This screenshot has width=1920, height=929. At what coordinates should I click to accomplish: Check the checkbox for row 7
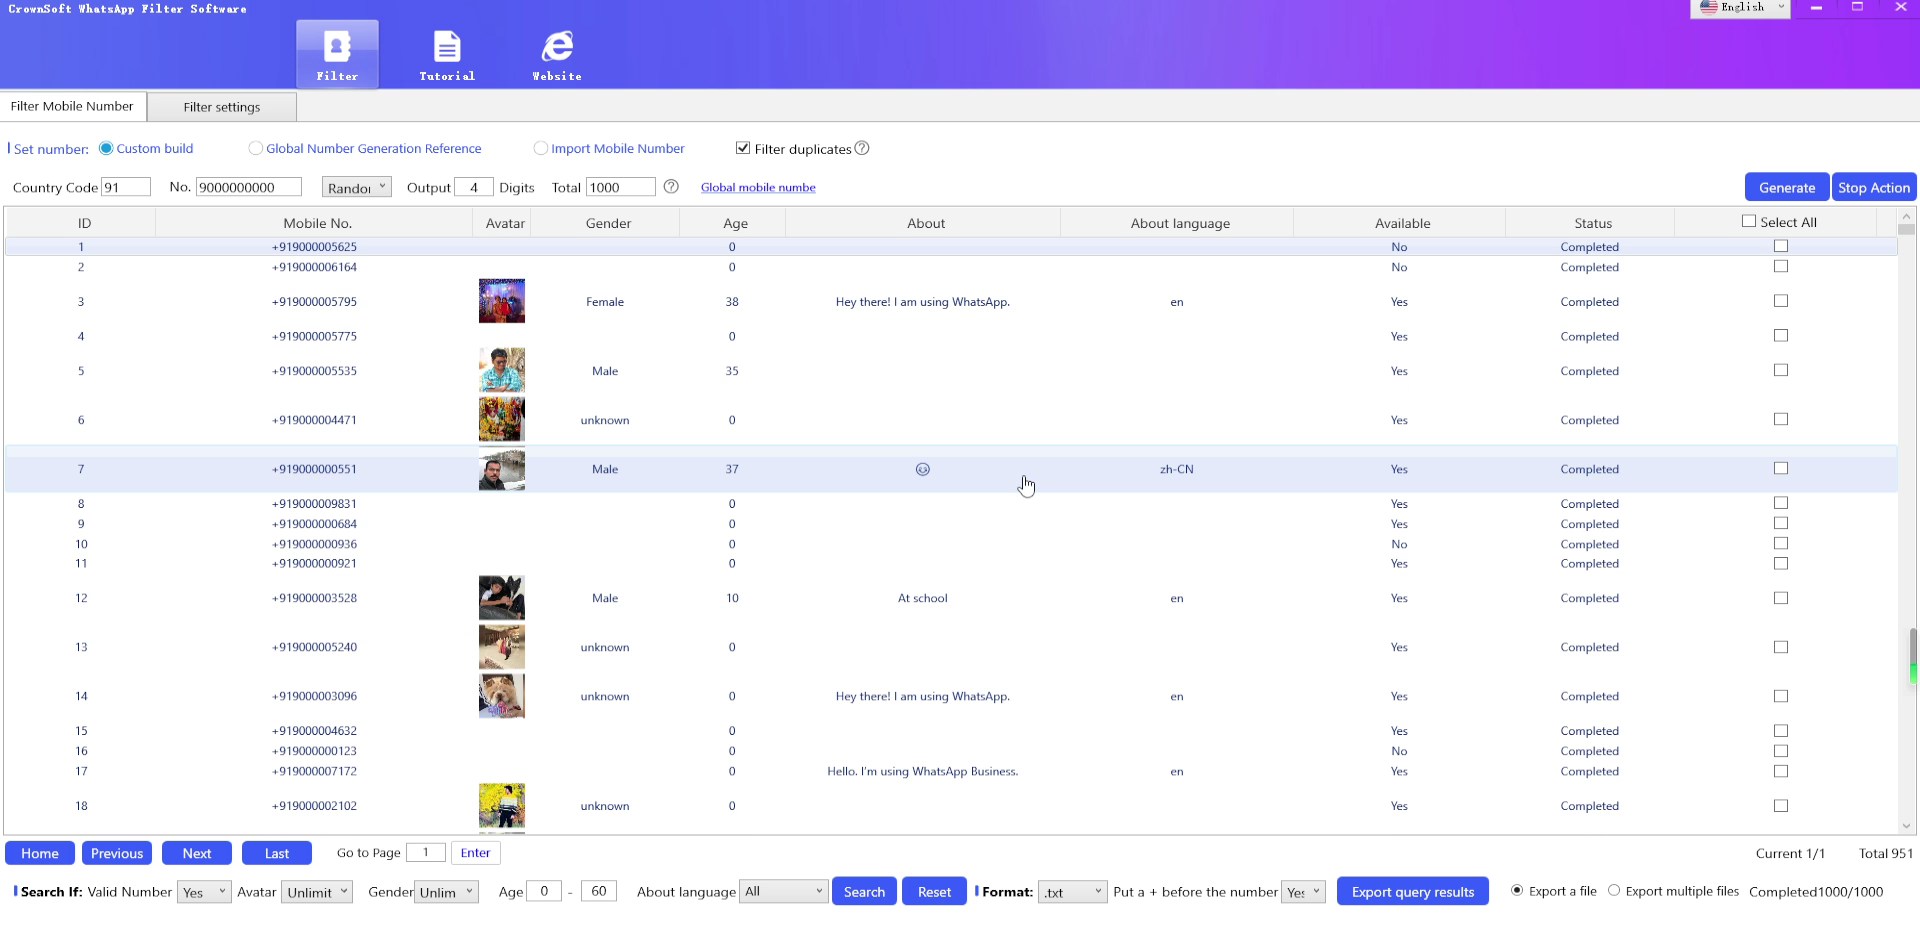1781,468
